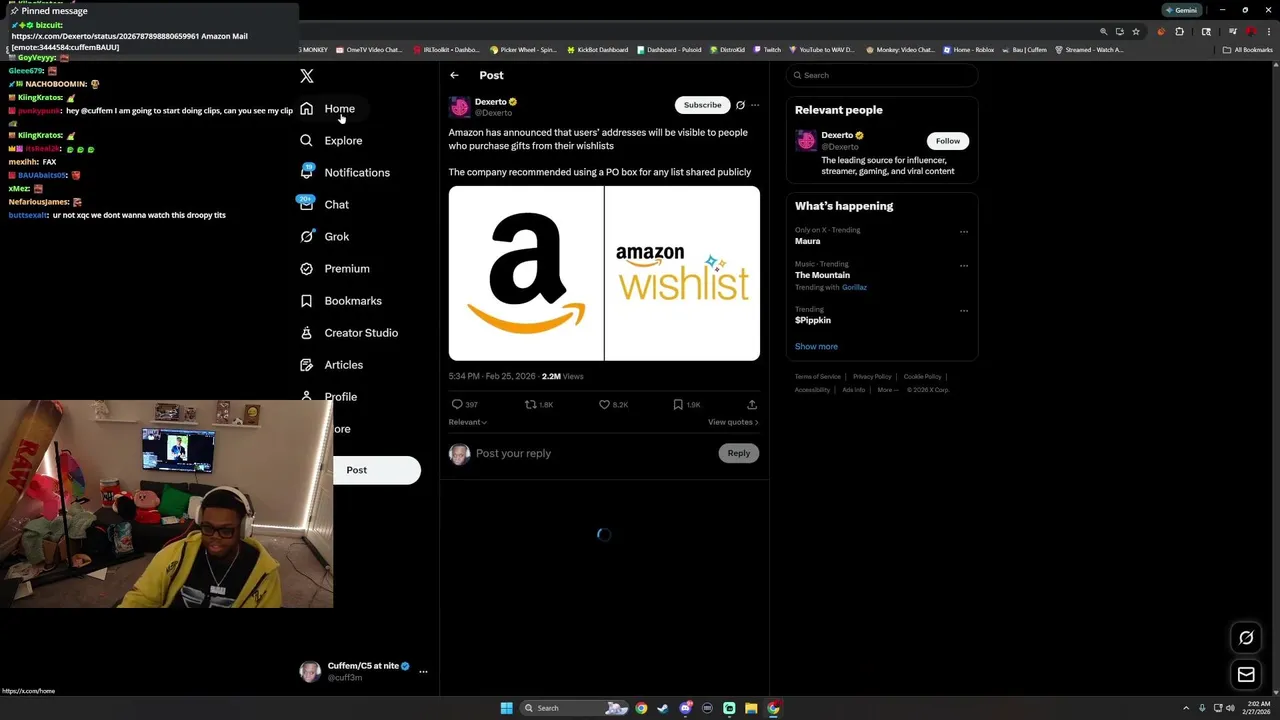Open the DistroKid bookmark

(x=727, y=49)
